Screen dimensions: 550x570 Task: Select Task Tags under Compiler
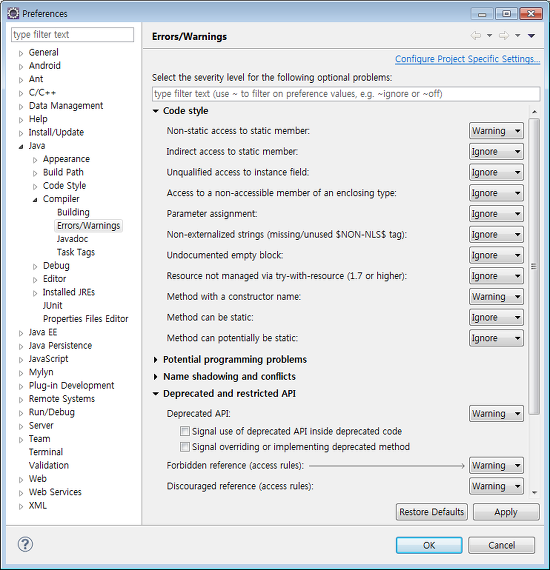point(76,252)
